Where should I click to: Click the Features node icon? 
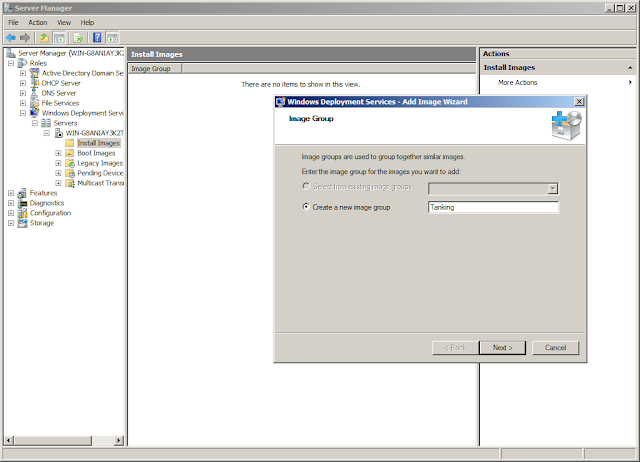(23, 193)
